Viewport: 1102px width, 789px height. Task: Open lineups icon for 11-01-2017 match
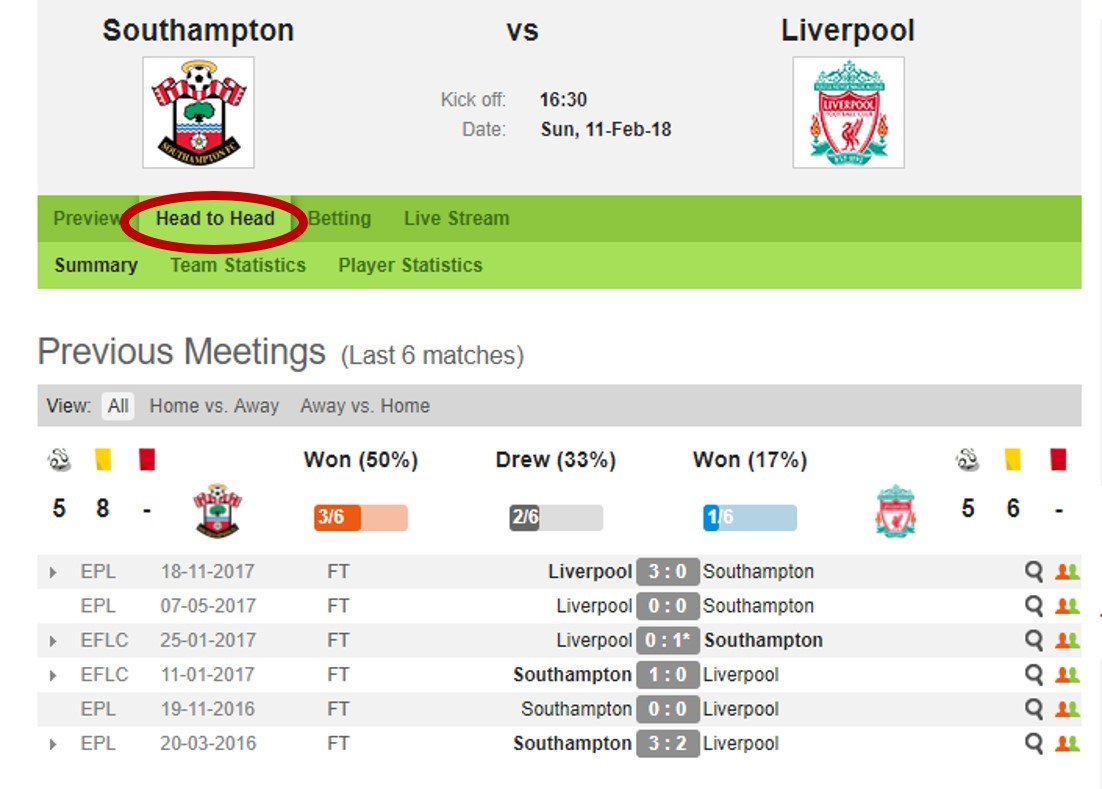[x=1067, y=674]
